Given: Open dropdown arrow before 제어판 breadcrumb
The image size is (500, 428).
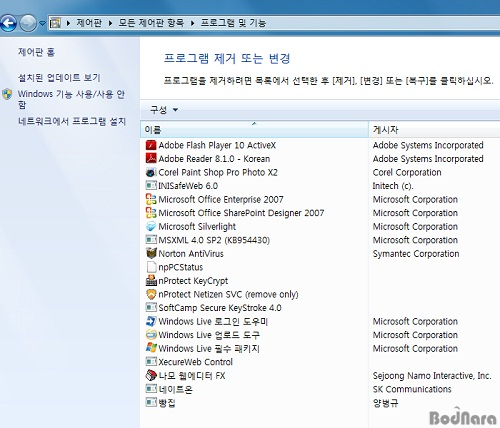Looking at the screenshot, I should [x=68, y=23].
